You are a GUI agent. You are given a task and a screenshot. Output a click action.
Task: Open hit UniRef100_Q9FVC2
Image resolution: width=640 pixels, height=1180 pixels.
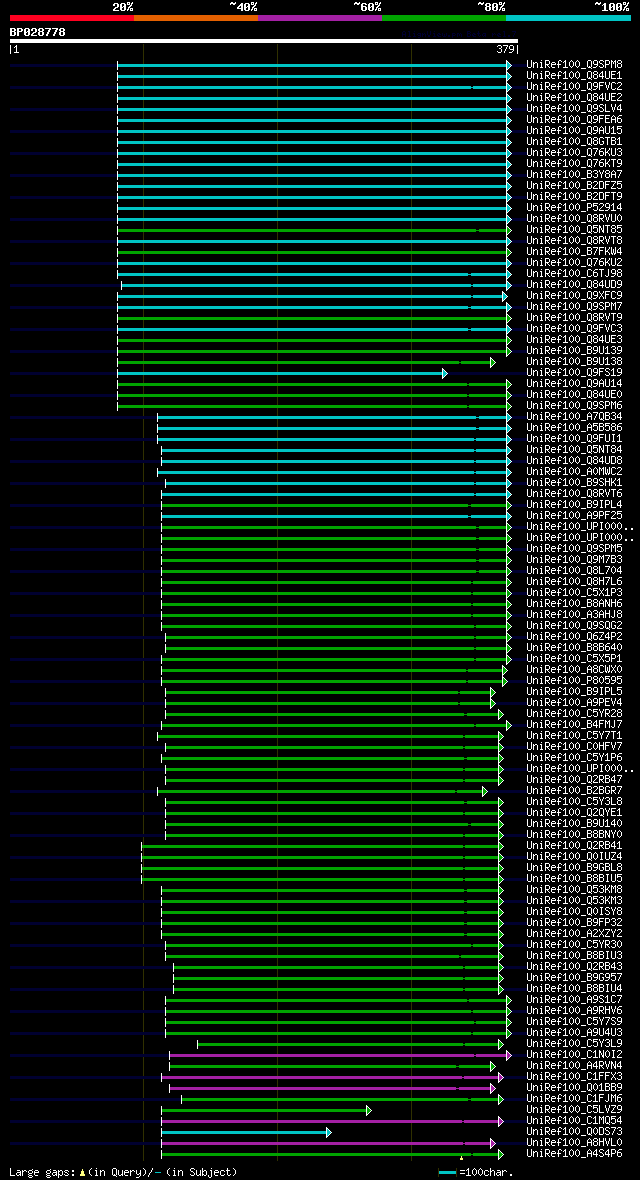pyautogui.click(x=574, y=87)
